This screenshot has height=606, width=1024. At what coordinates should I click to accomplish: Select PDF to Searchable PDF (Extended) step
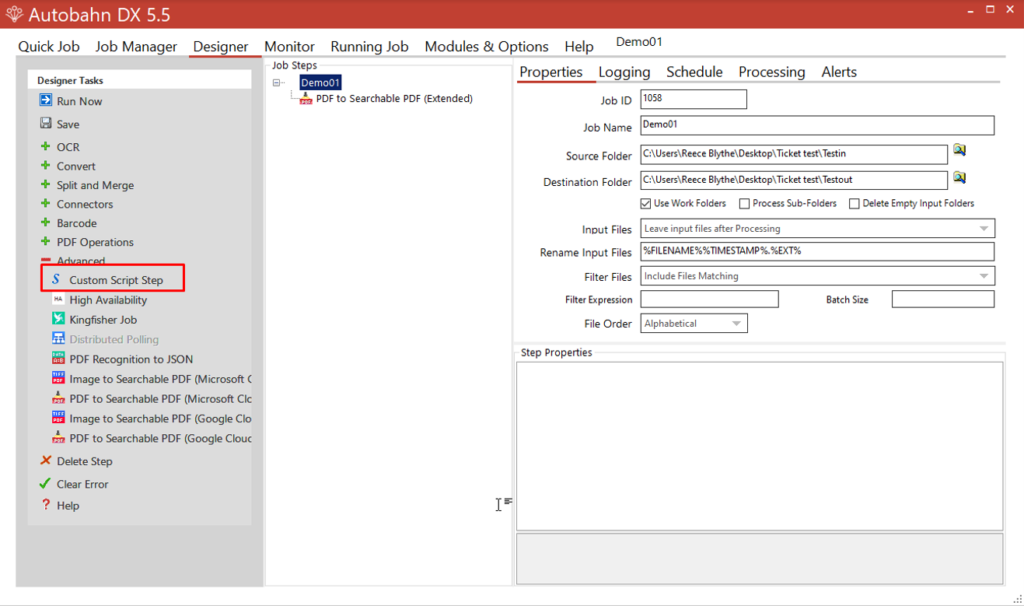point(393,99)
